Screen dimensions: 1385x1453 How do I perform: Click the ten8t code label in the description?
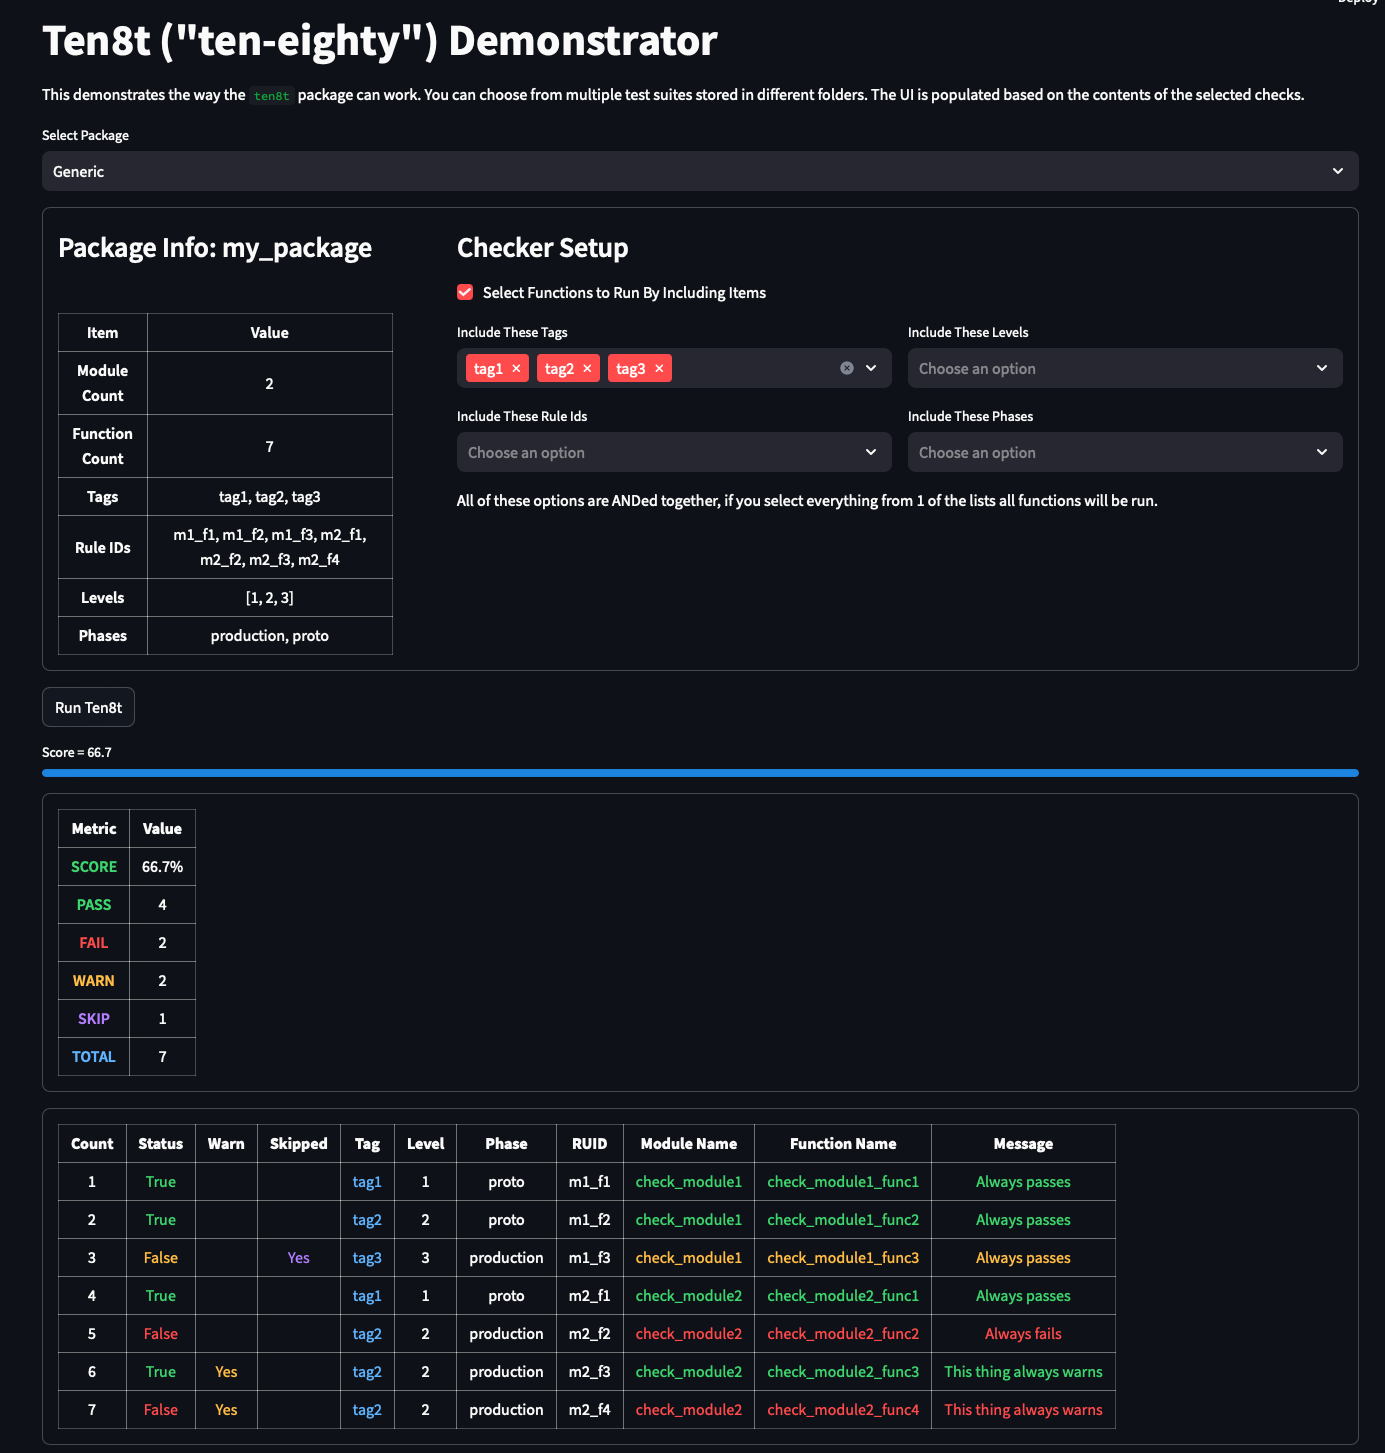click(271, 96)
